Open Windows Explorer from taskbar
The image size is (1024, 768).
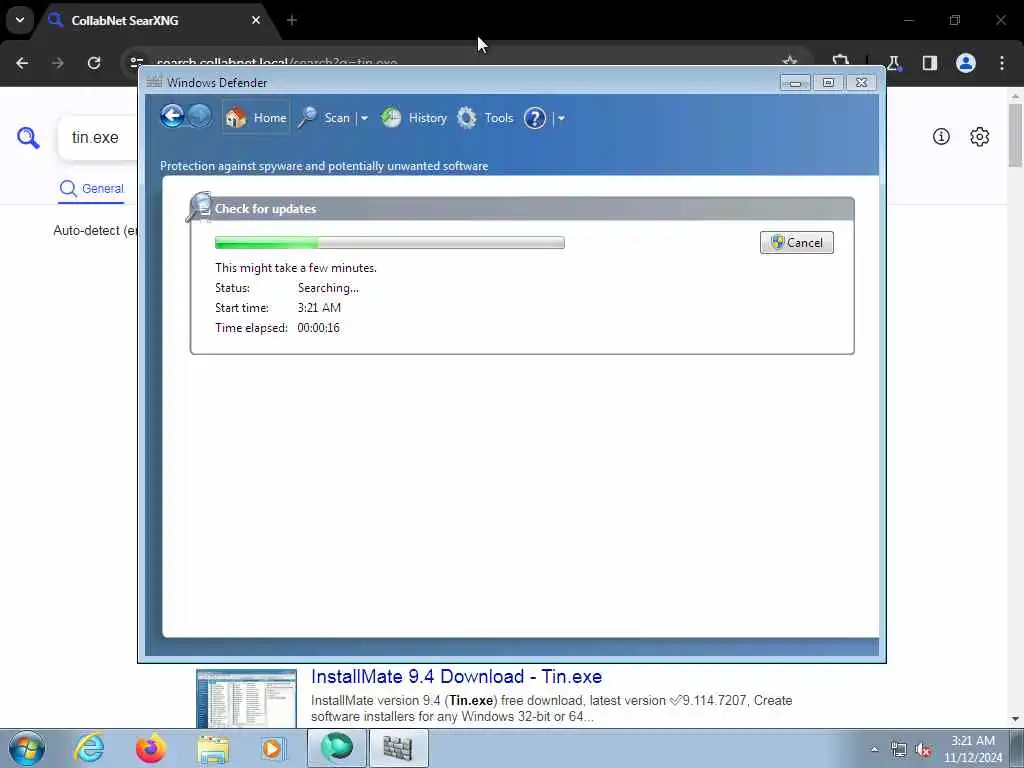click(x=213, y=748)
